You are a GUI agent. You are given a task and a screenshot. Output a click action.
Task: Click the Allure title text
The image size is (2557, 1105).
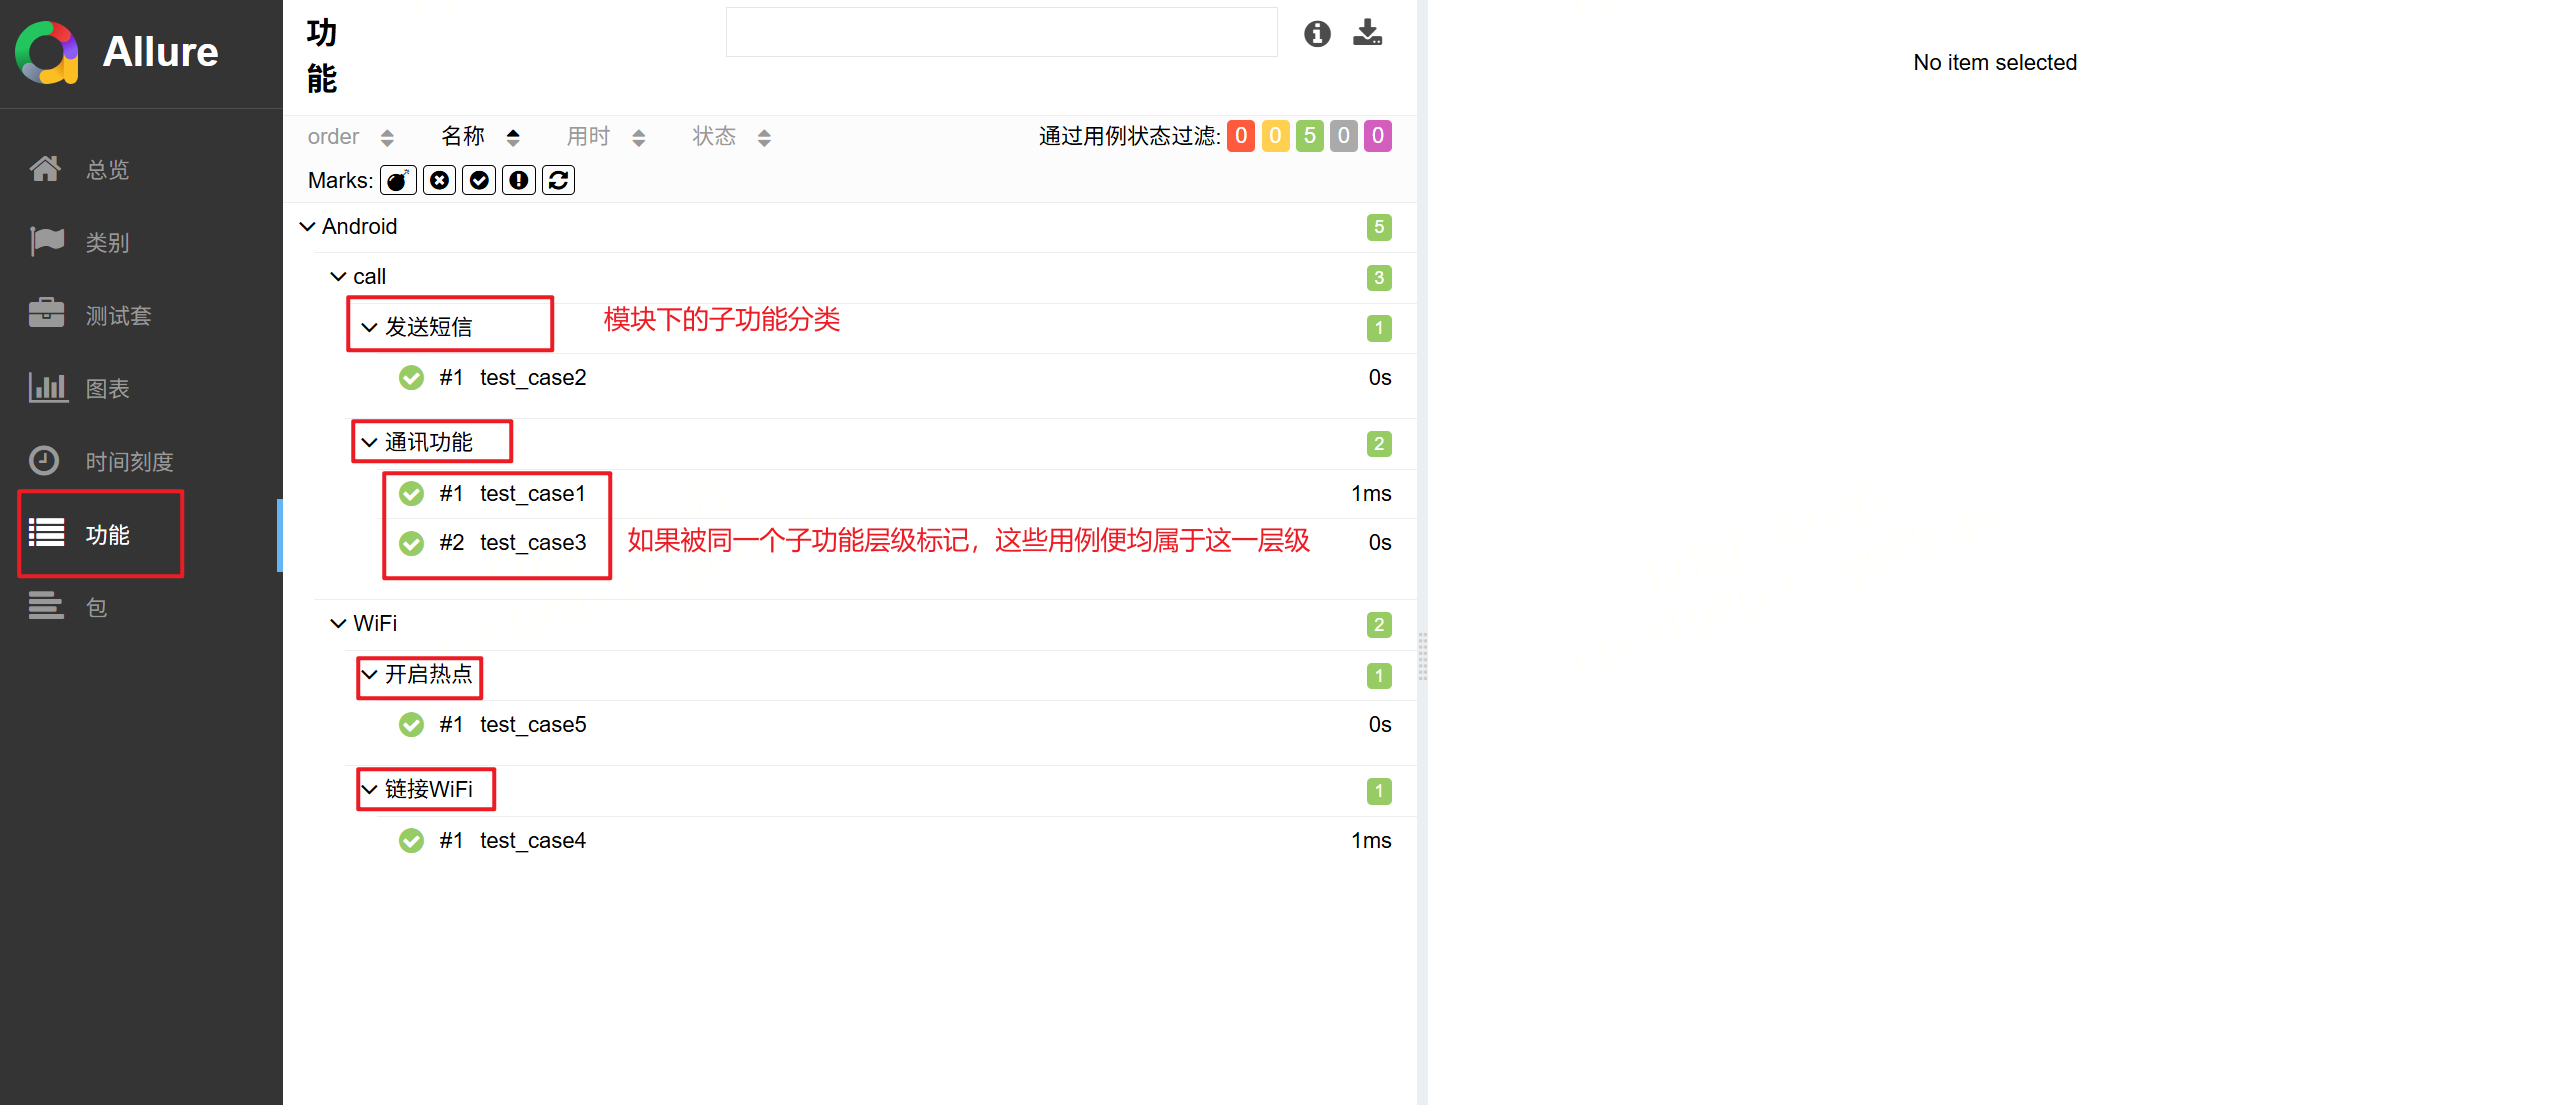(x=160, y=52)
